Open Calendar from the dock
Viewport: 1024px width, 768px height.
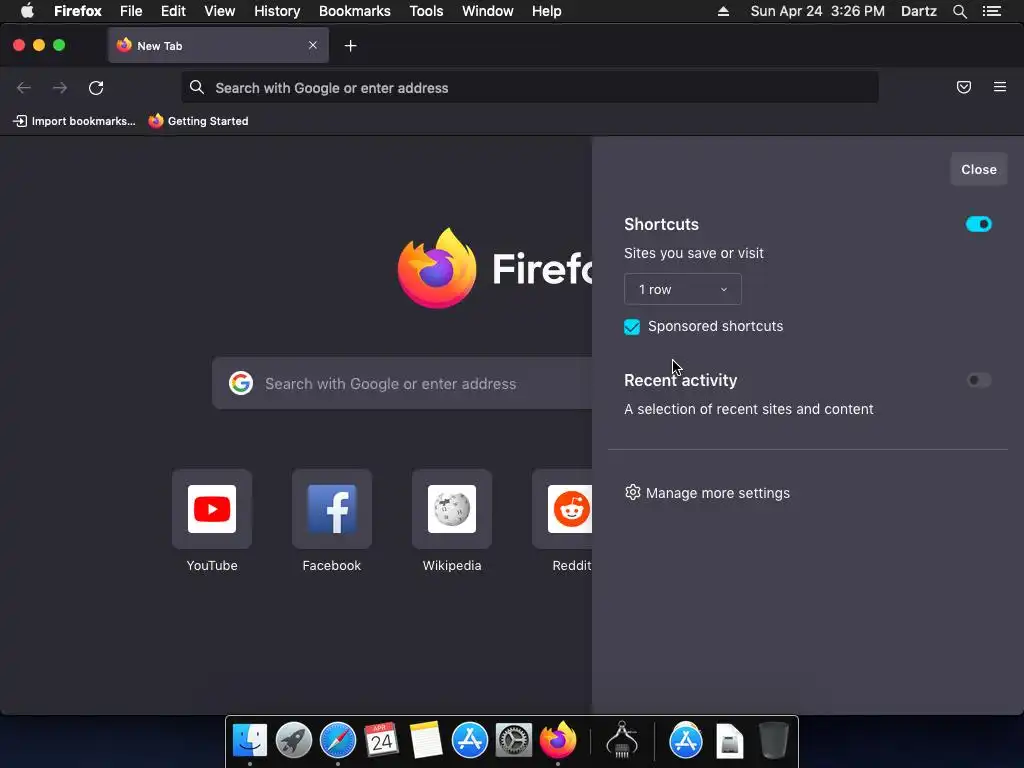click(381, 741)
